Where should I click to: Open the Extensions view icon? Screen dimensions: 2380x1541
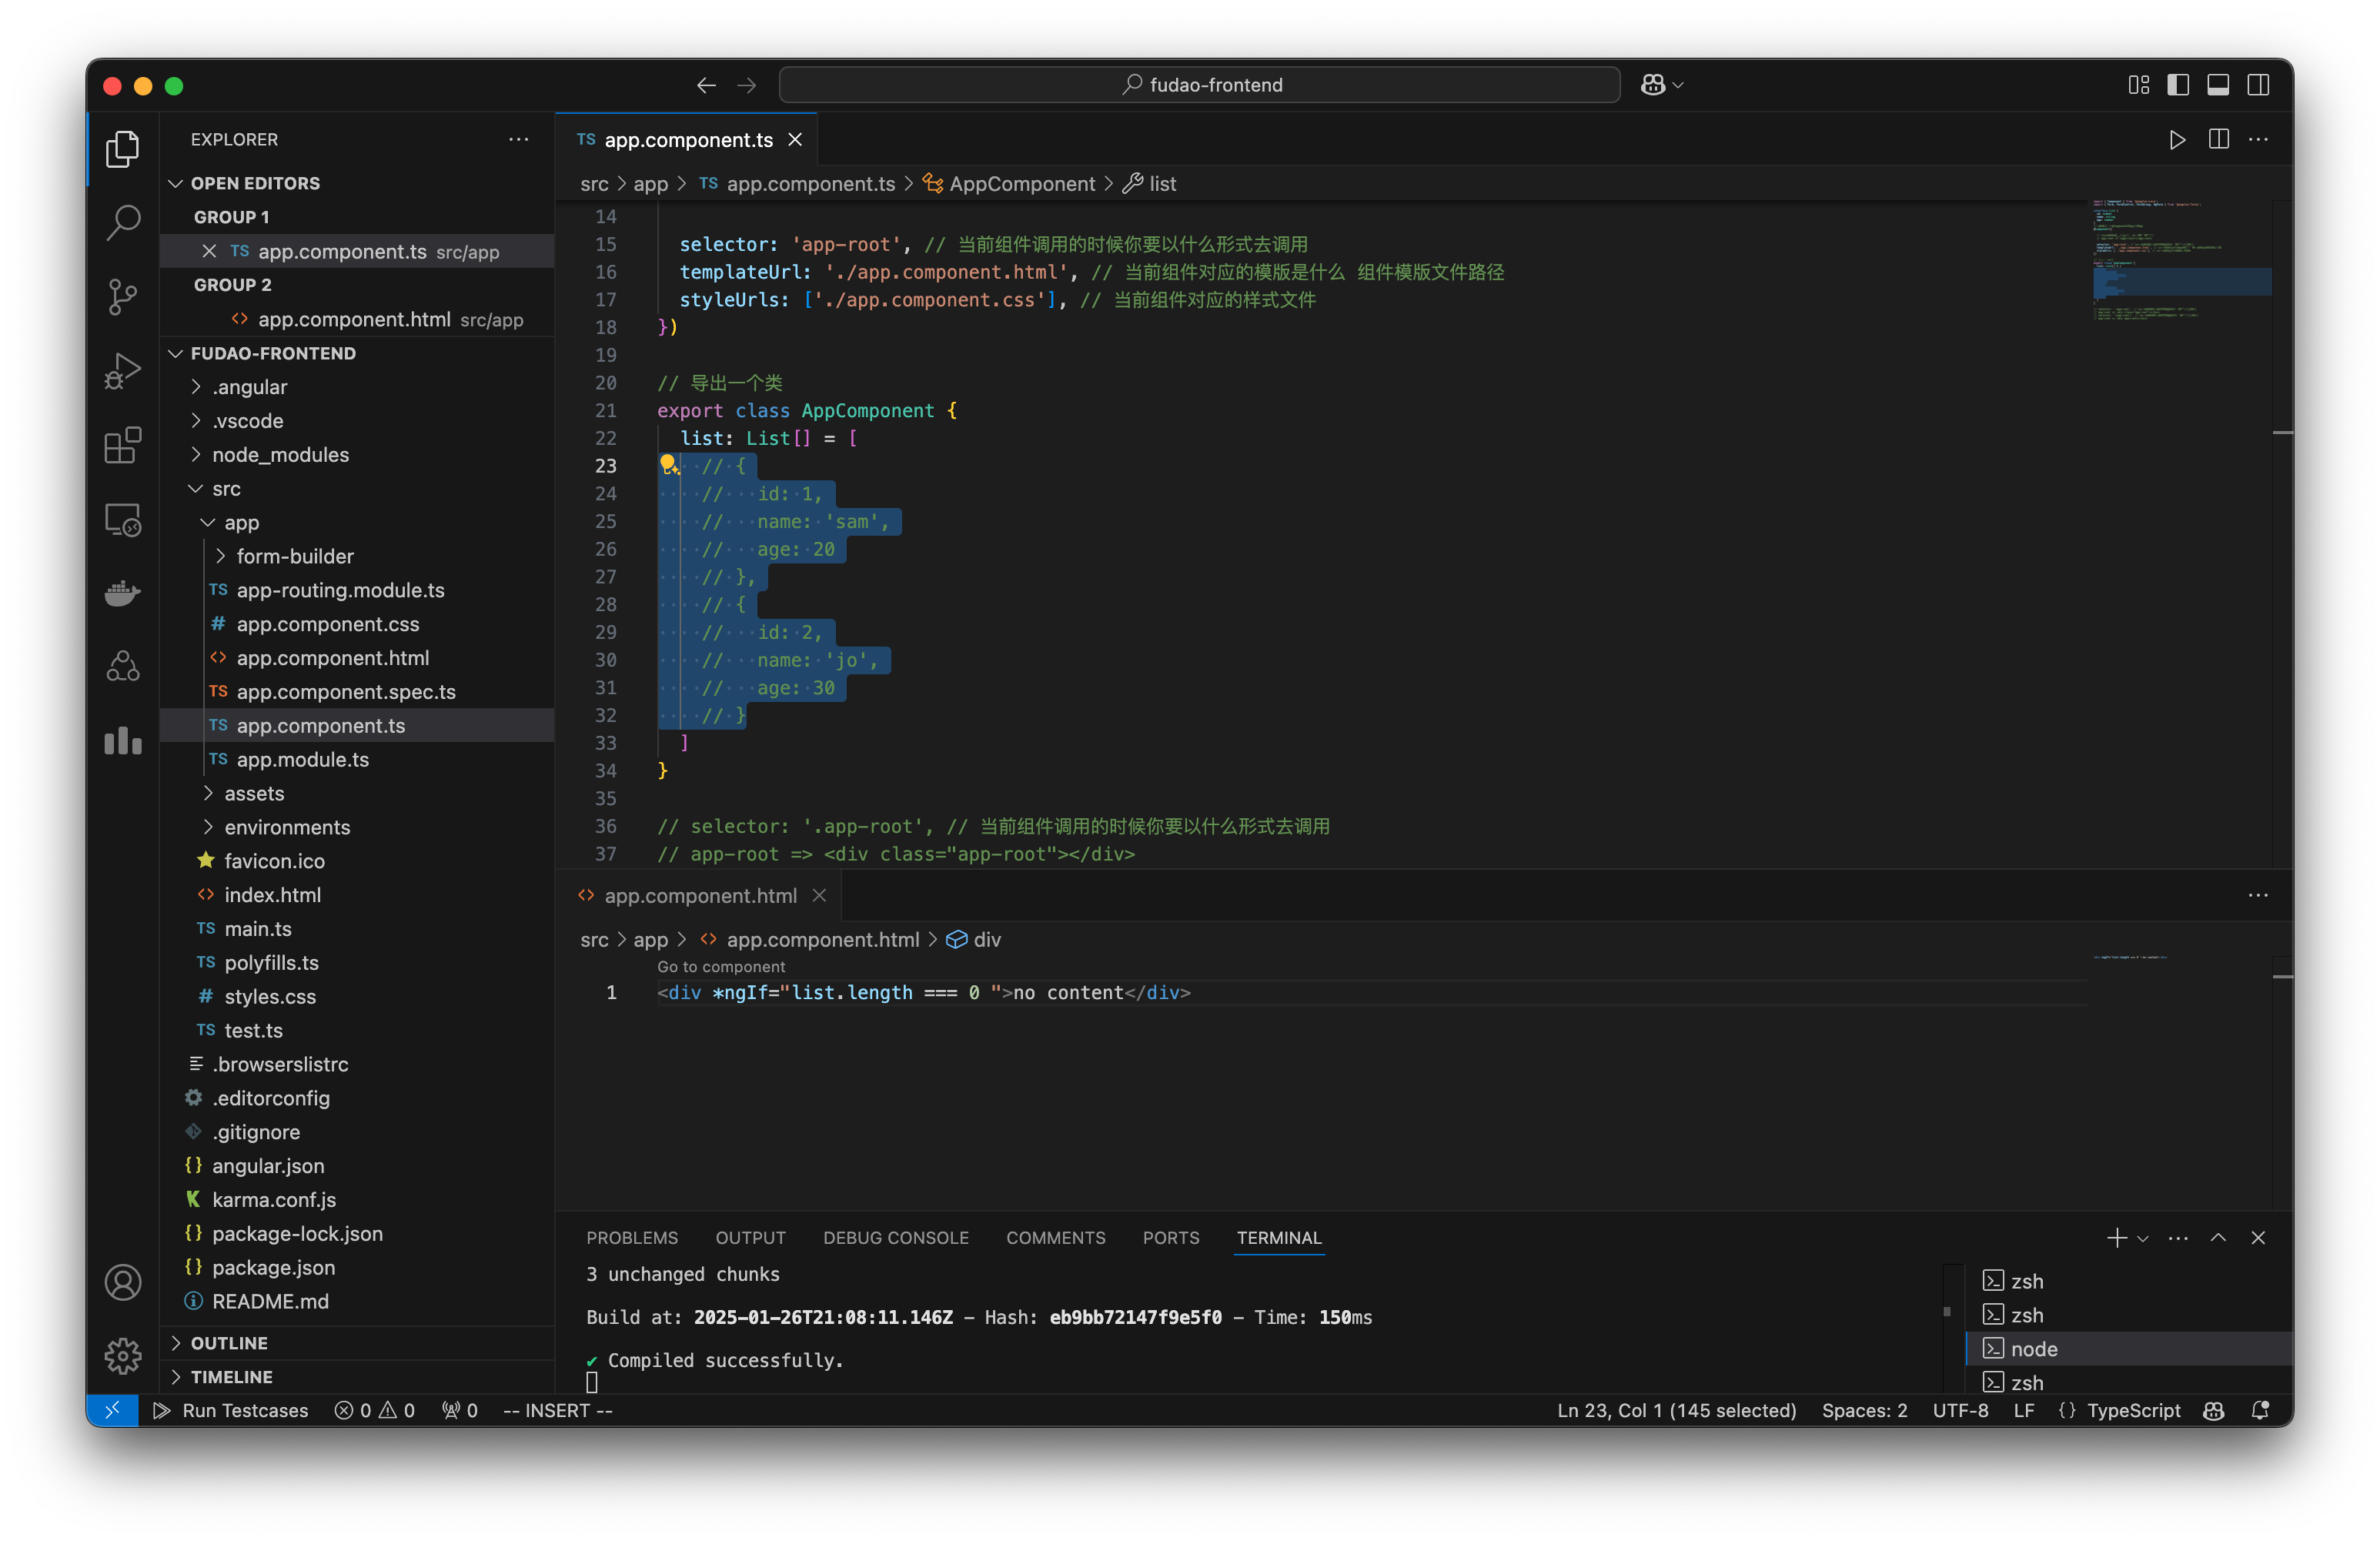tap(122, 446)
